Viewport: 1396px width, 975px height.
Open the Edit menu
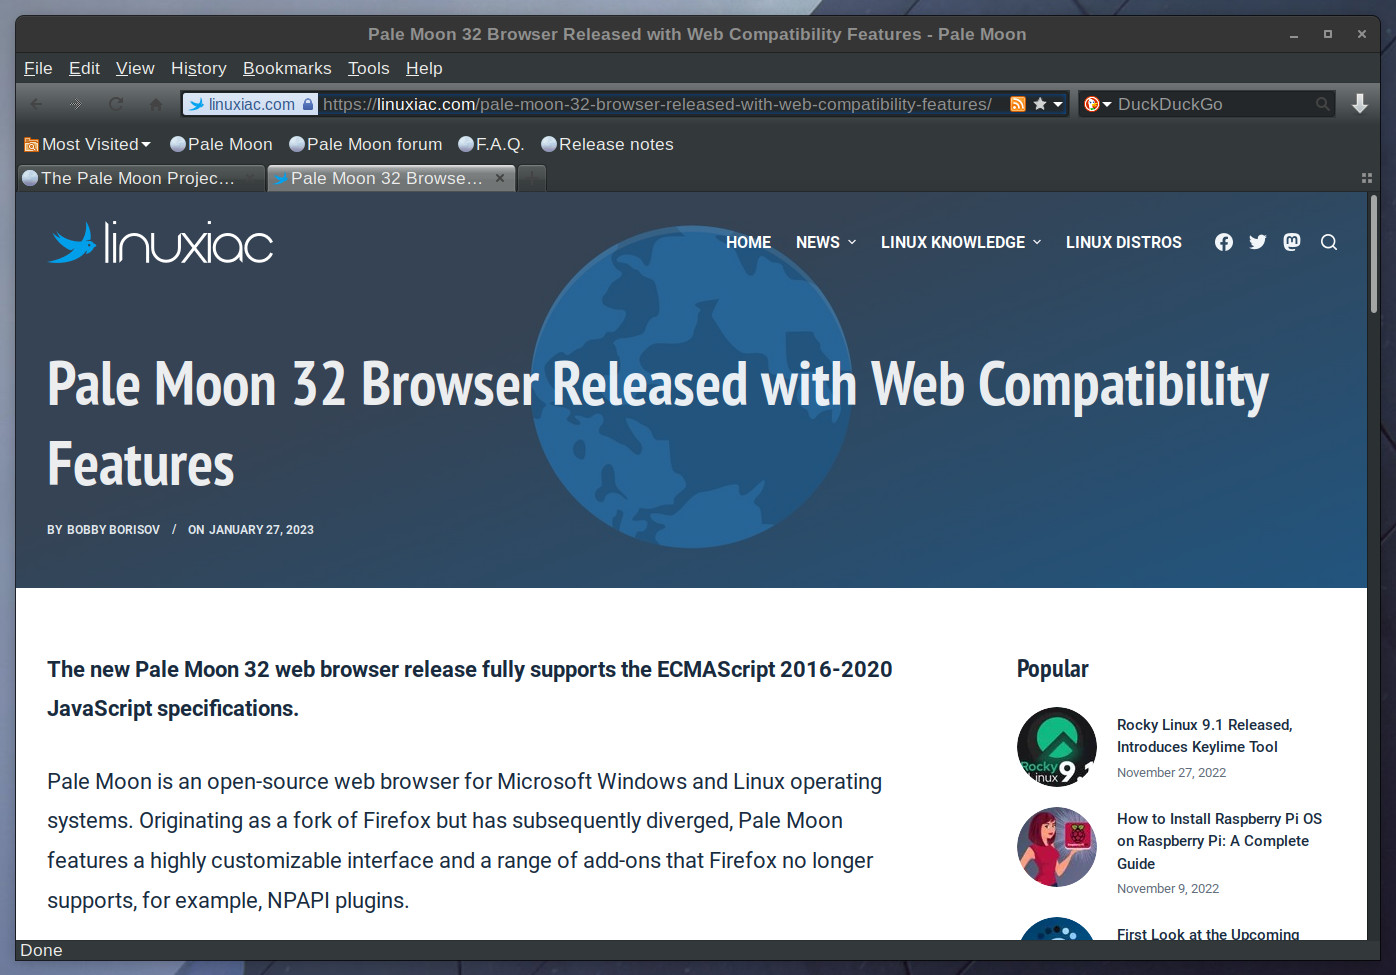(84, 68)
